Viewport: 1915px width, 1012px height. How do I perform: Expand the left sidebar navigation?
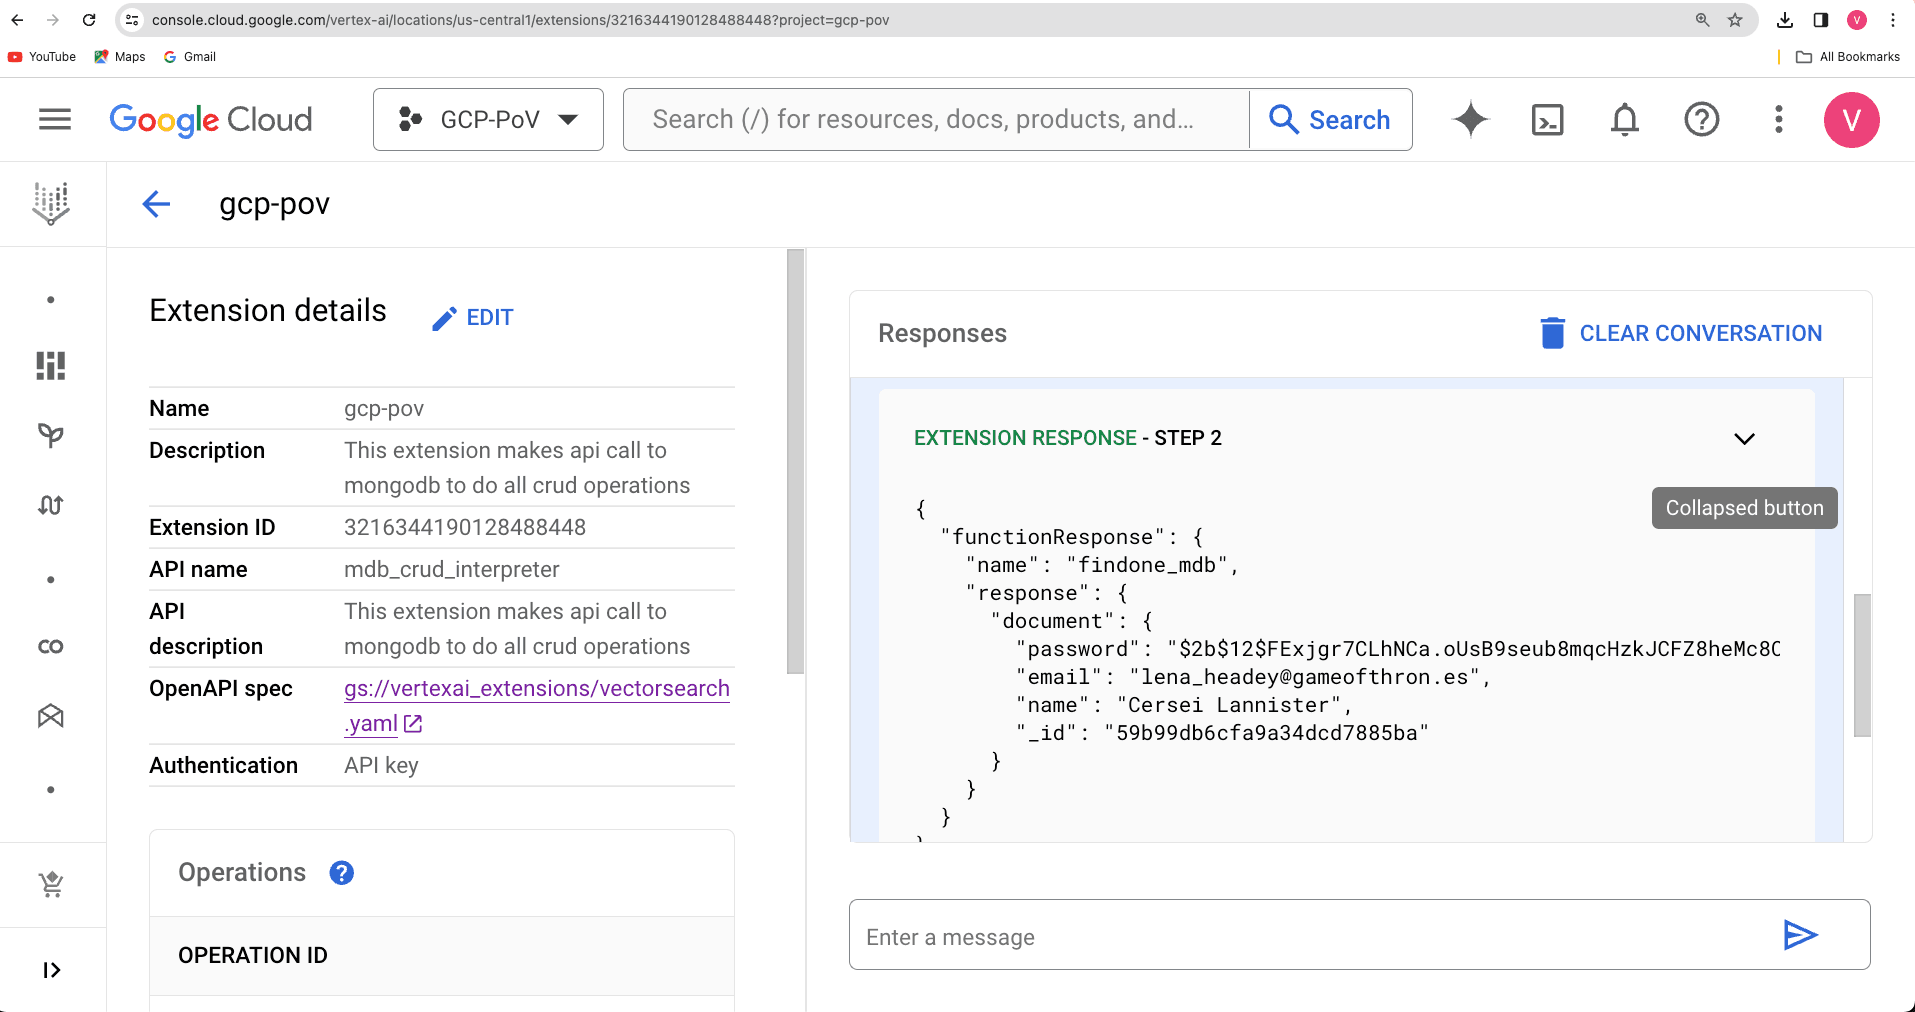[x=51, y=970]
